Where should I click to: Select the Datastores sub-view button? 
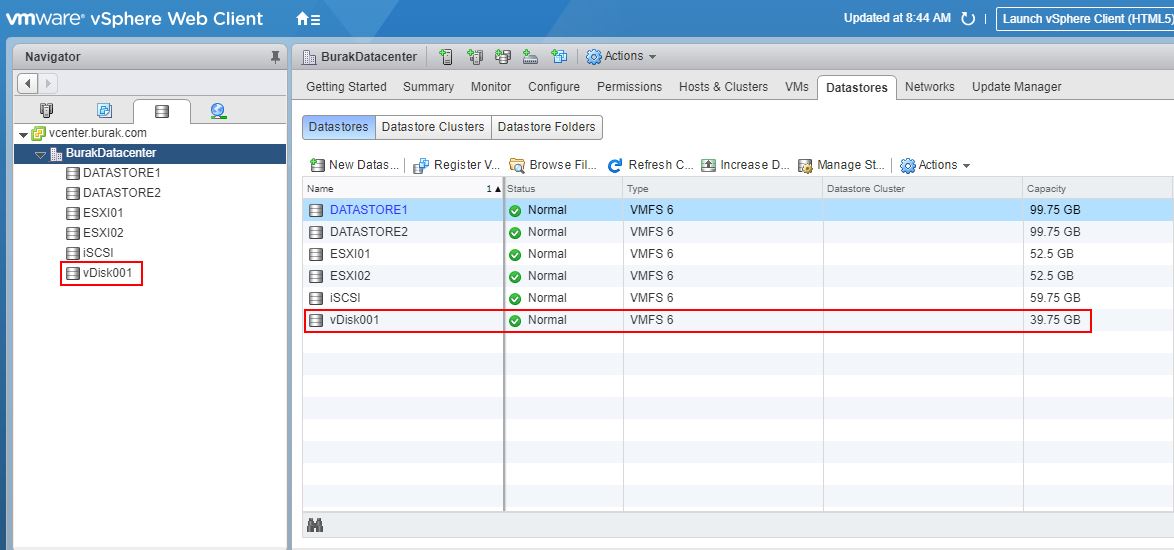click(x=338, y=127)
